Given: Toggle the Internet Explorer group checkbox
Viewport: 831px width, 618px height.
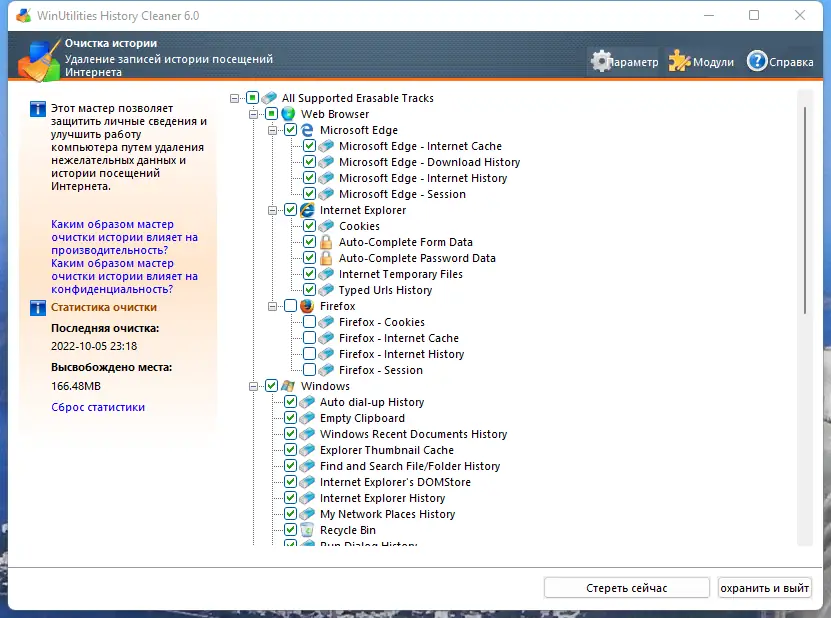Looking at the screenshot, I should pos(290,210).
